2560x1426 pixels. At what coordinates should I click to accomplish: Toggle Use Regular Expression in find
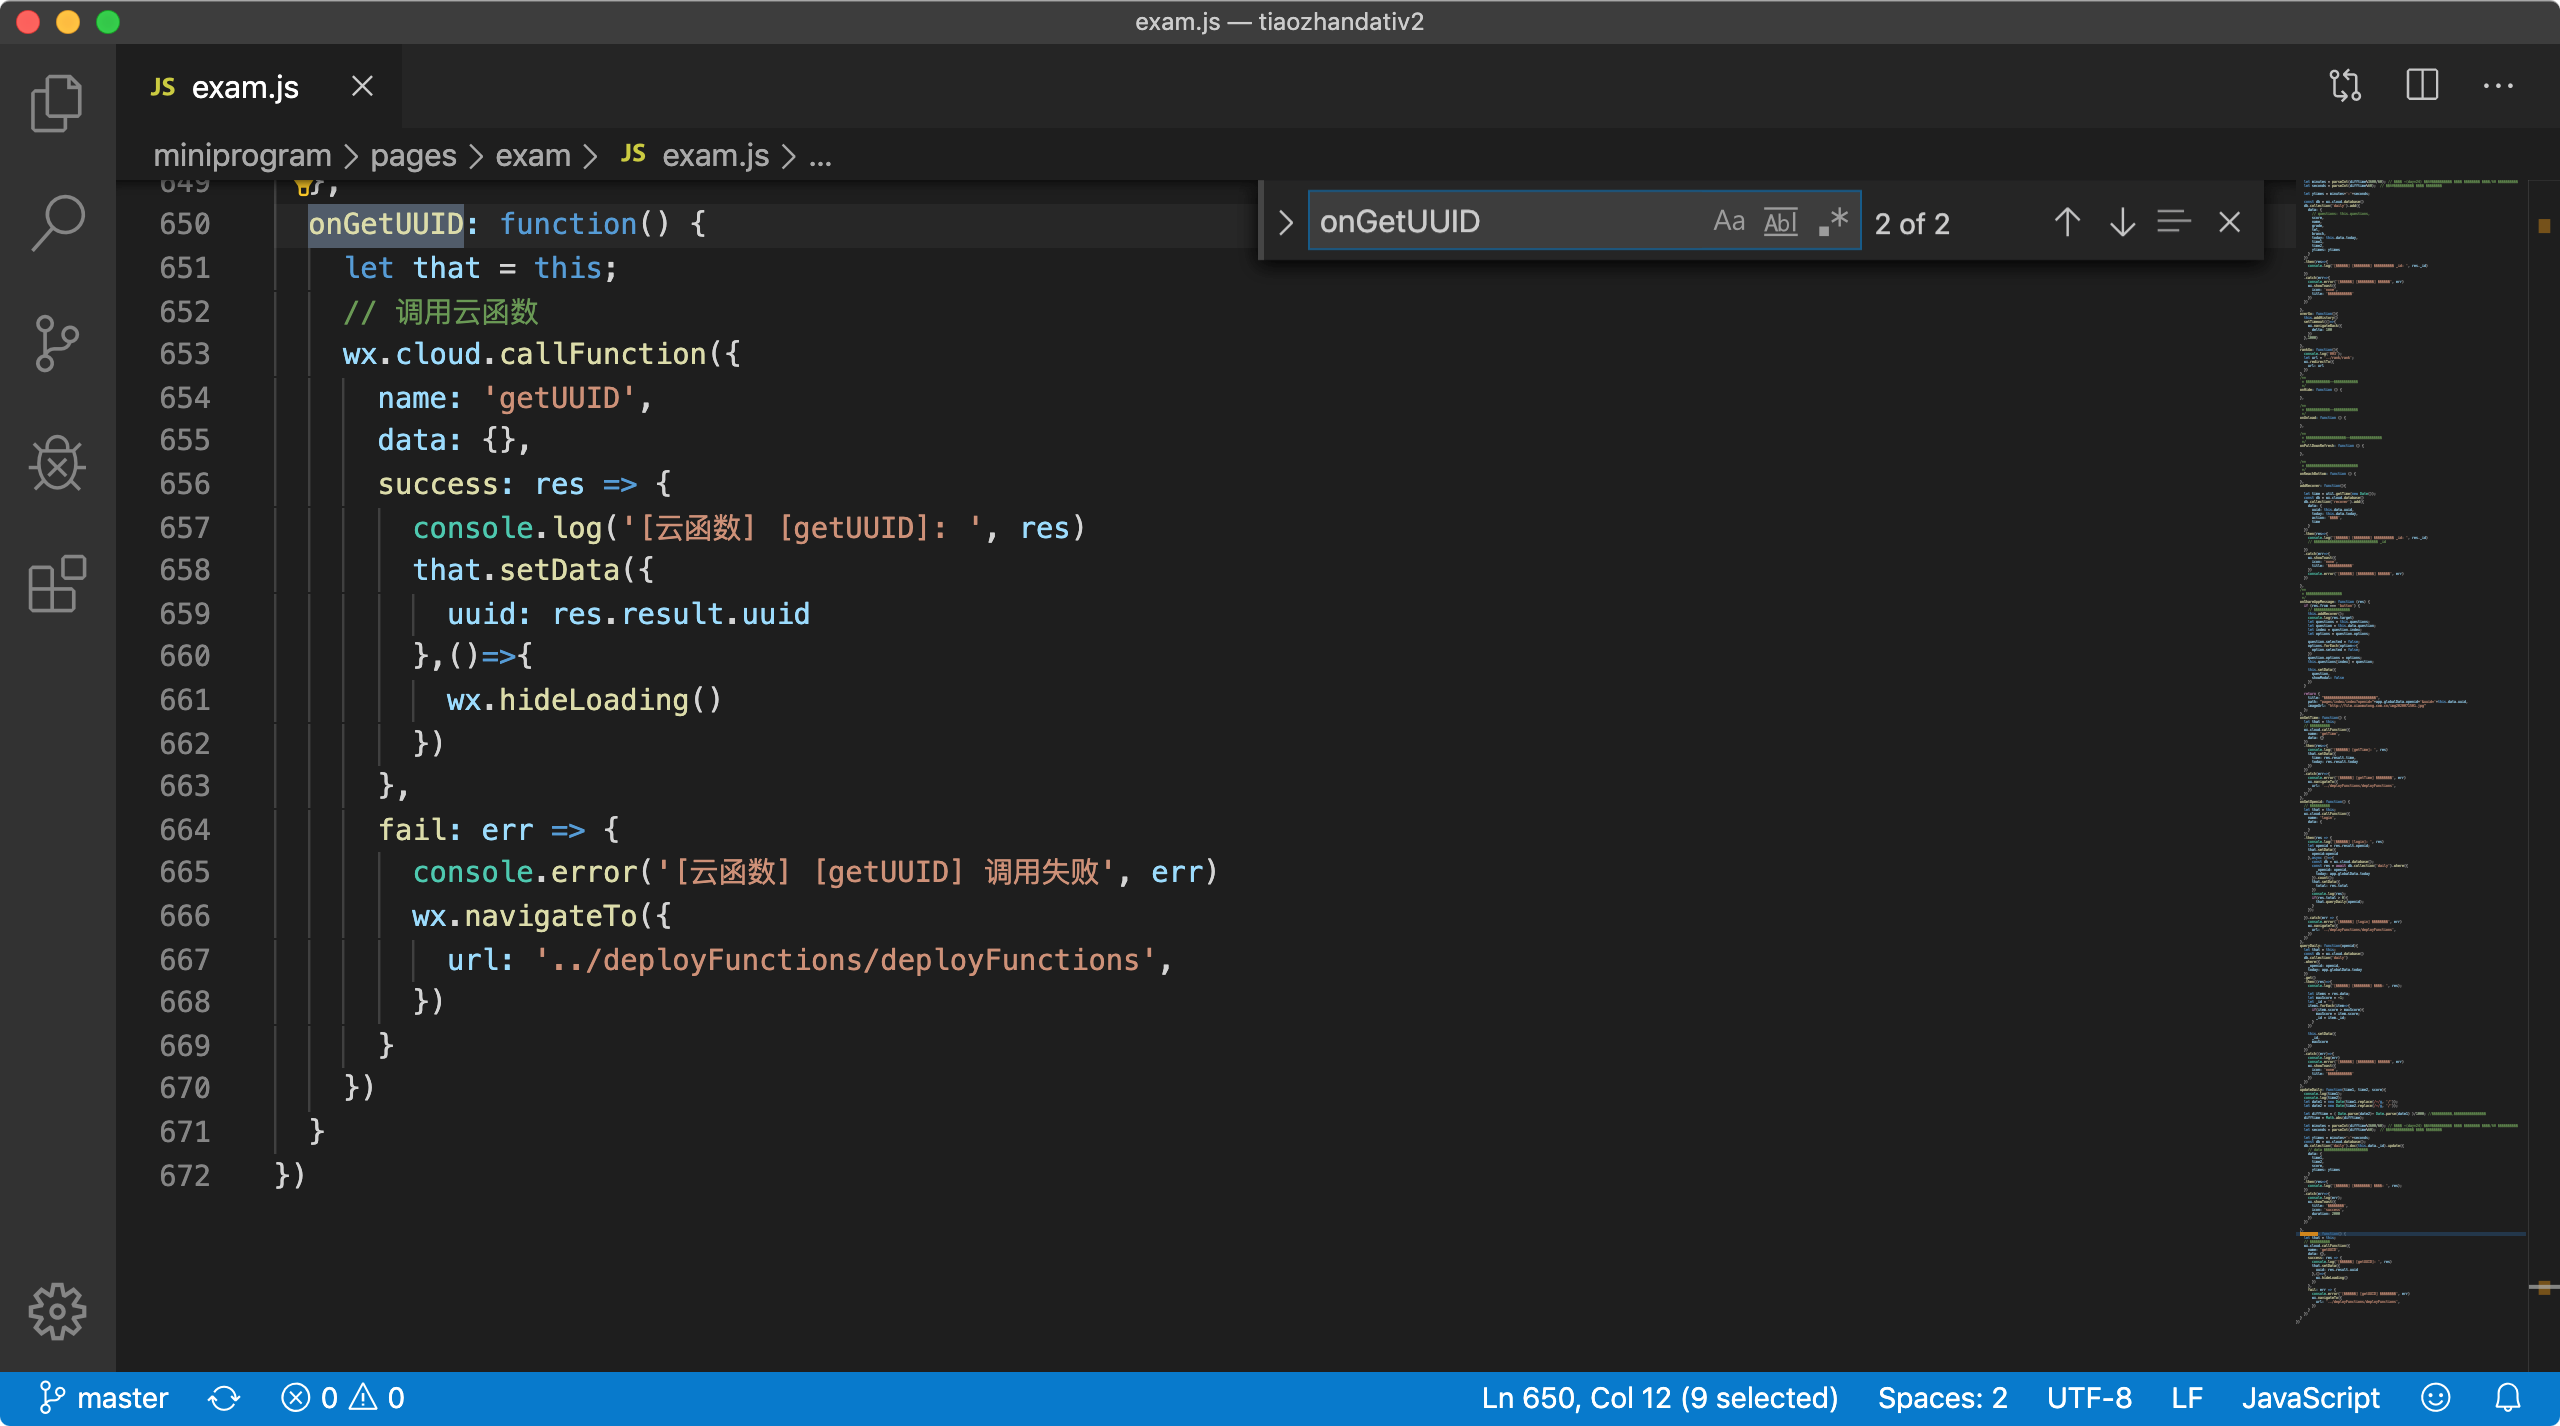[1832, 222]
